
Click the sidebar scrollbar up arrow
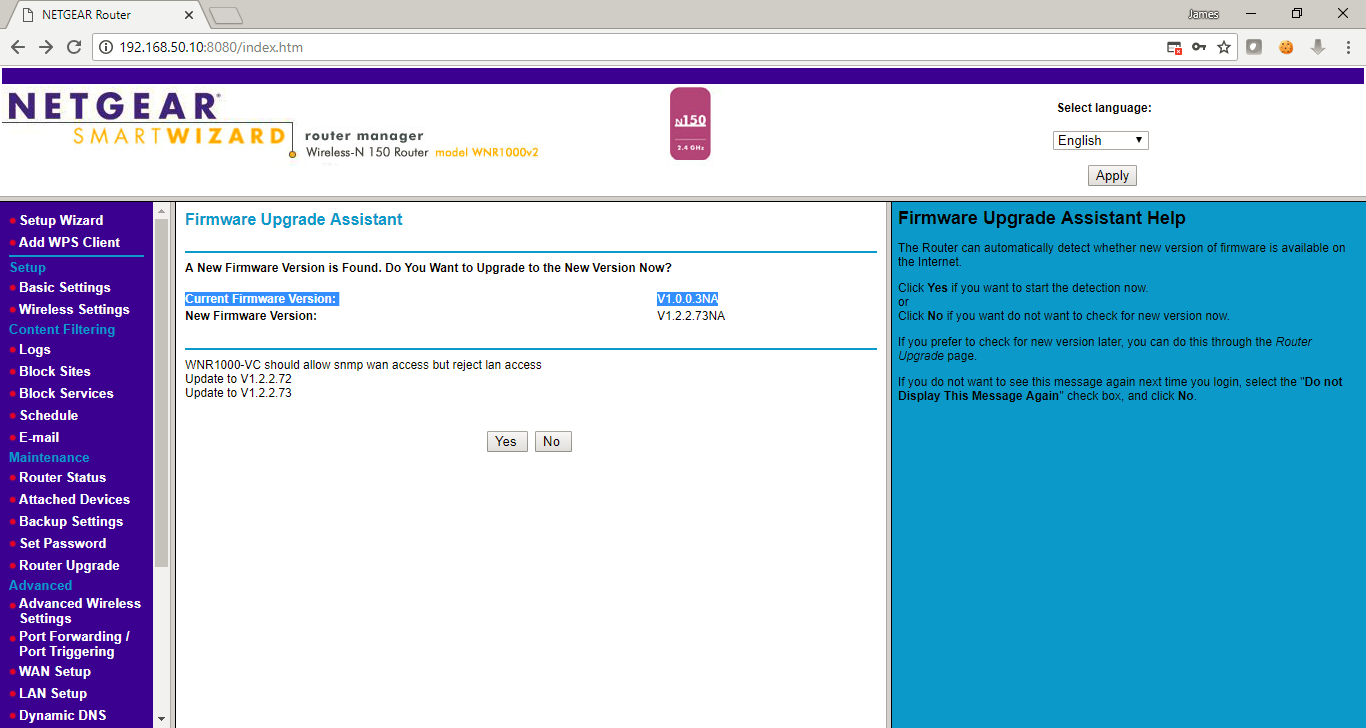[162, 211]
